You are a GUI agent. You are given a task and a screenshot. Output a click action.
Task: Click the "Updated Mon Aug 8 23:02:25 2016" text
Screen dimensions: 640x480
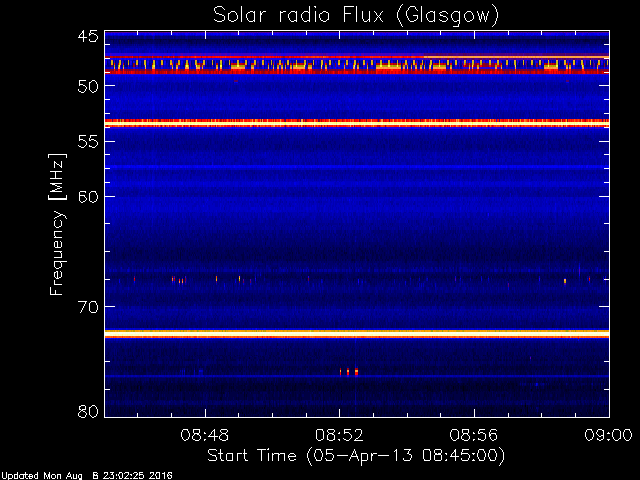click(x=87, y=476)
